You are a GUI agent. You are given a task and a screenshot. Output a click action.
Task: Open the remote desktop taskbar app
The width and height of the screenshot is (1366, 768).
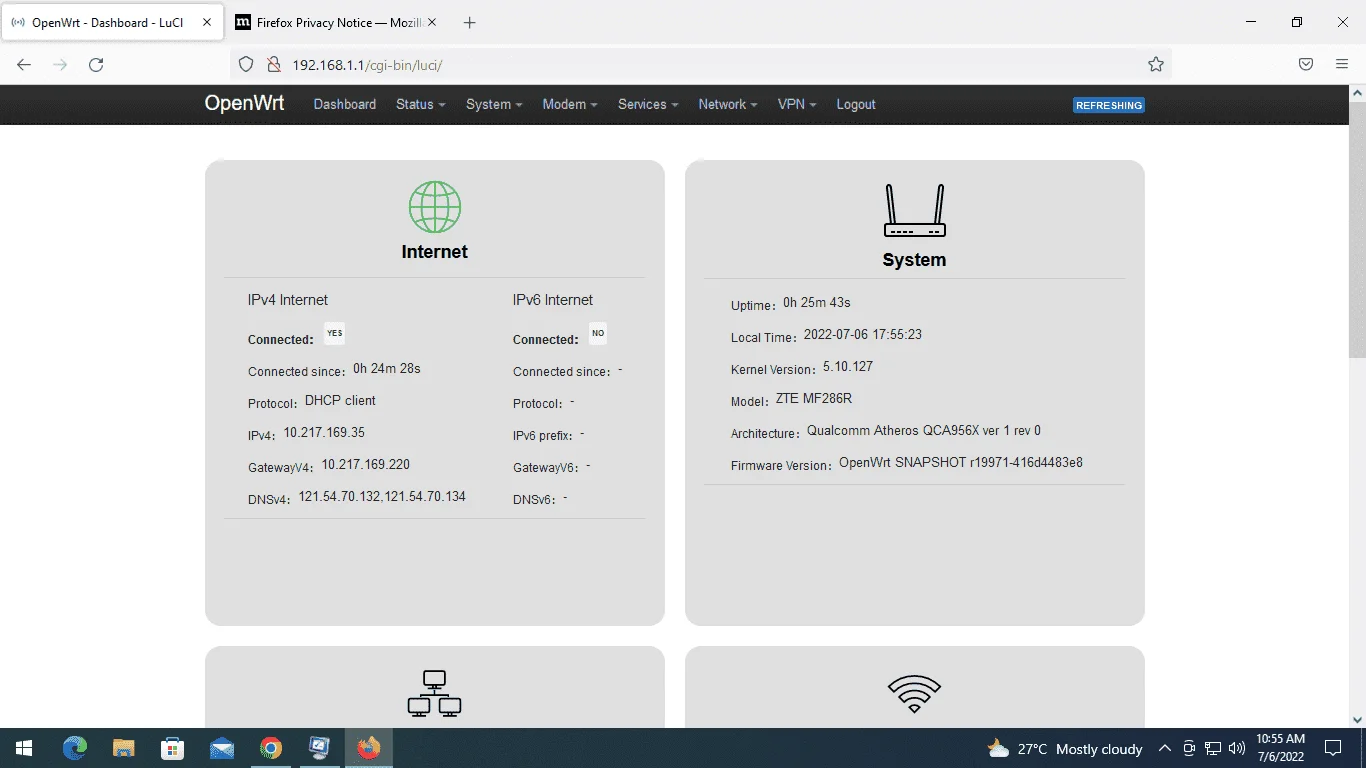[x=319, y=748]
